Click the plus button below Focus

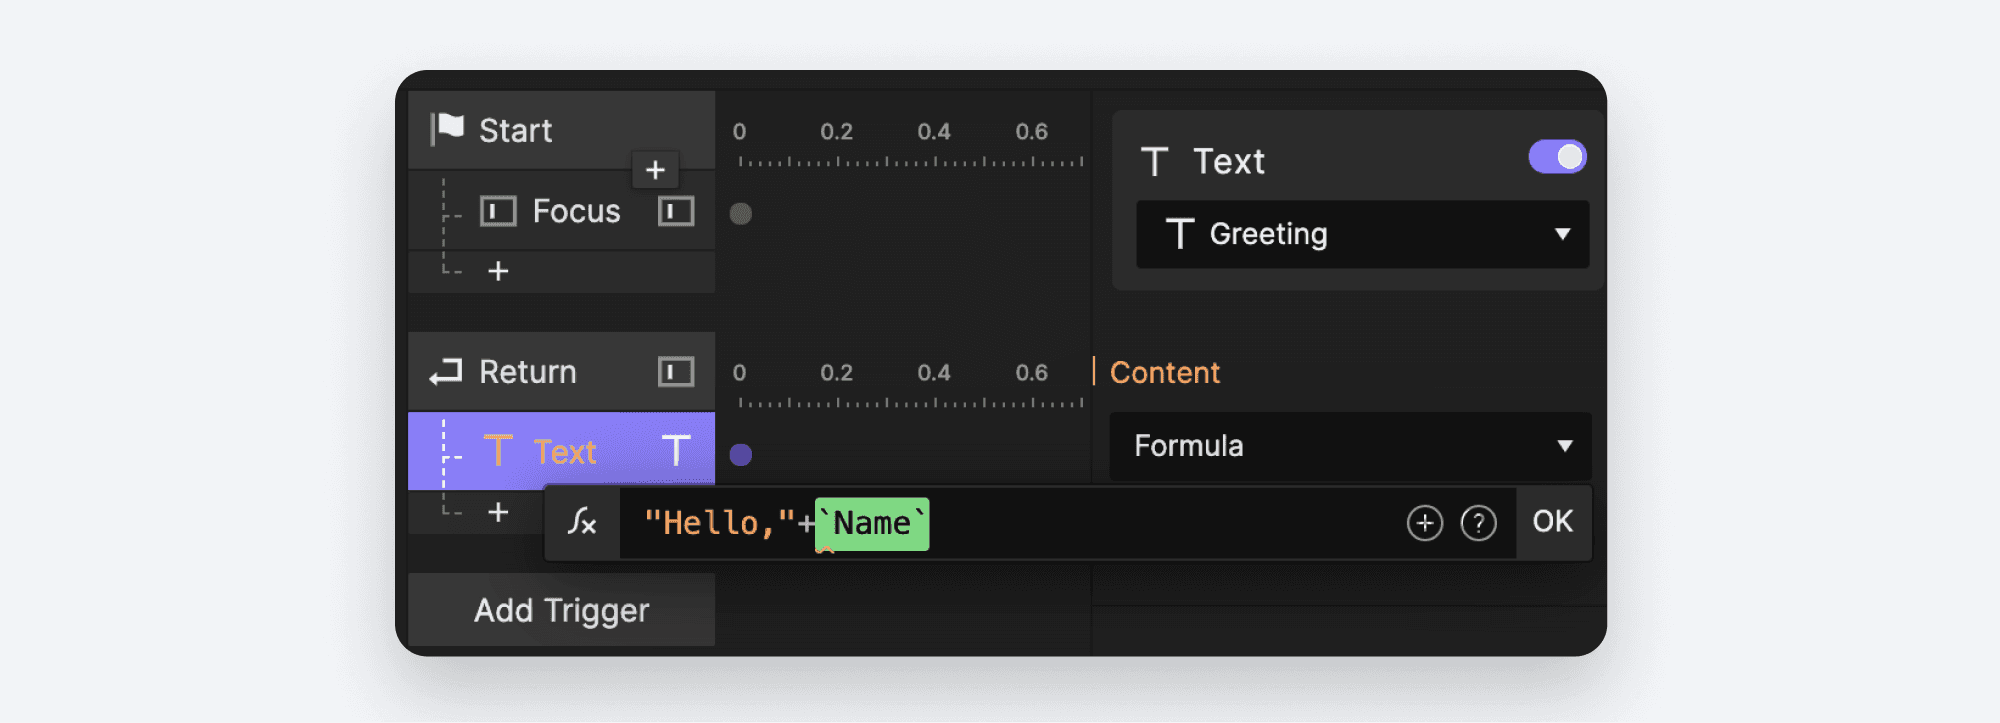pyautogui.click(x=499, y=270)
